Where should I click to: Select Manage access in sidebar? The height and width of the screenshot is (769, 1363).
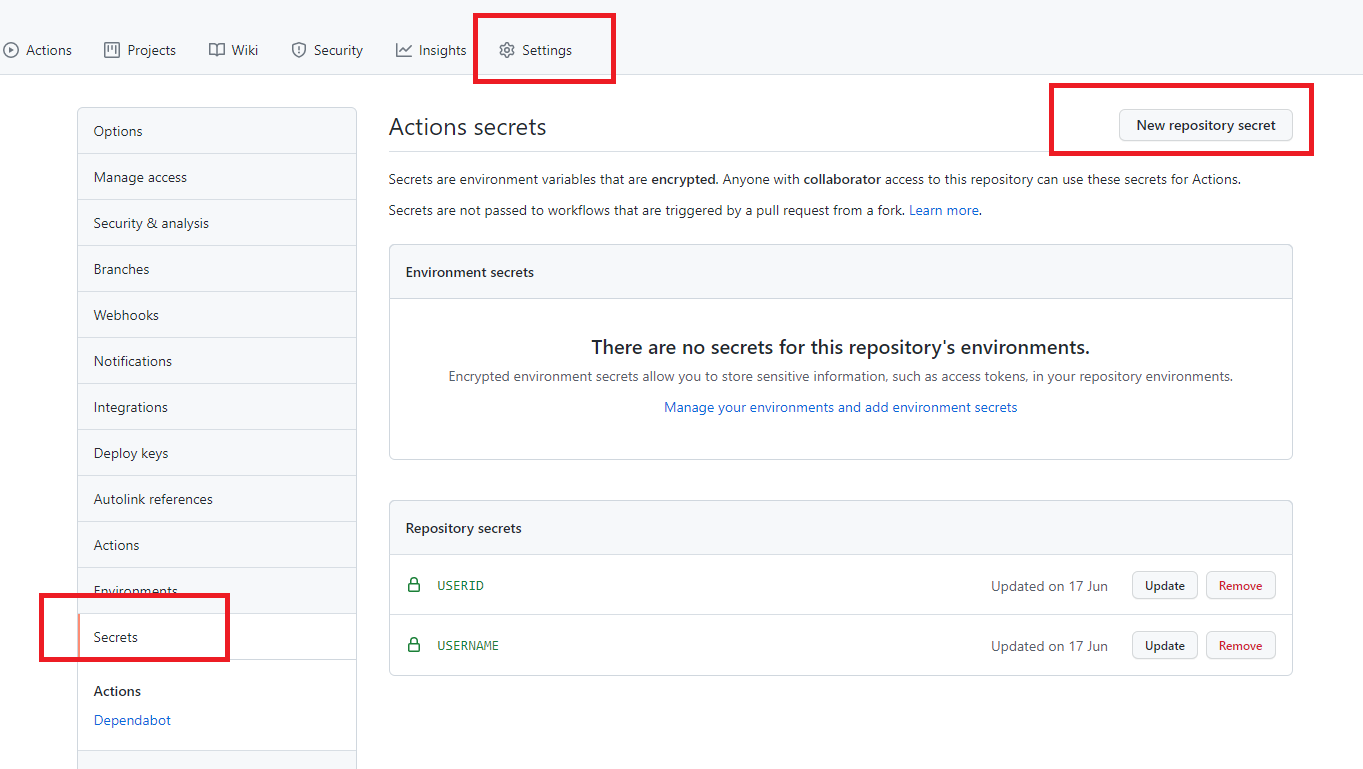(x=217, y=177)
